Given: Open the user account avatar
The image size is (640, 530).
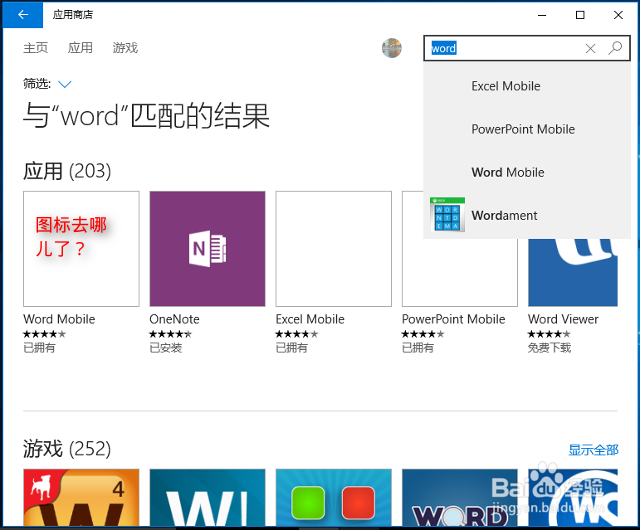Looking at the screenshot, I should click(x=392, y=48).
